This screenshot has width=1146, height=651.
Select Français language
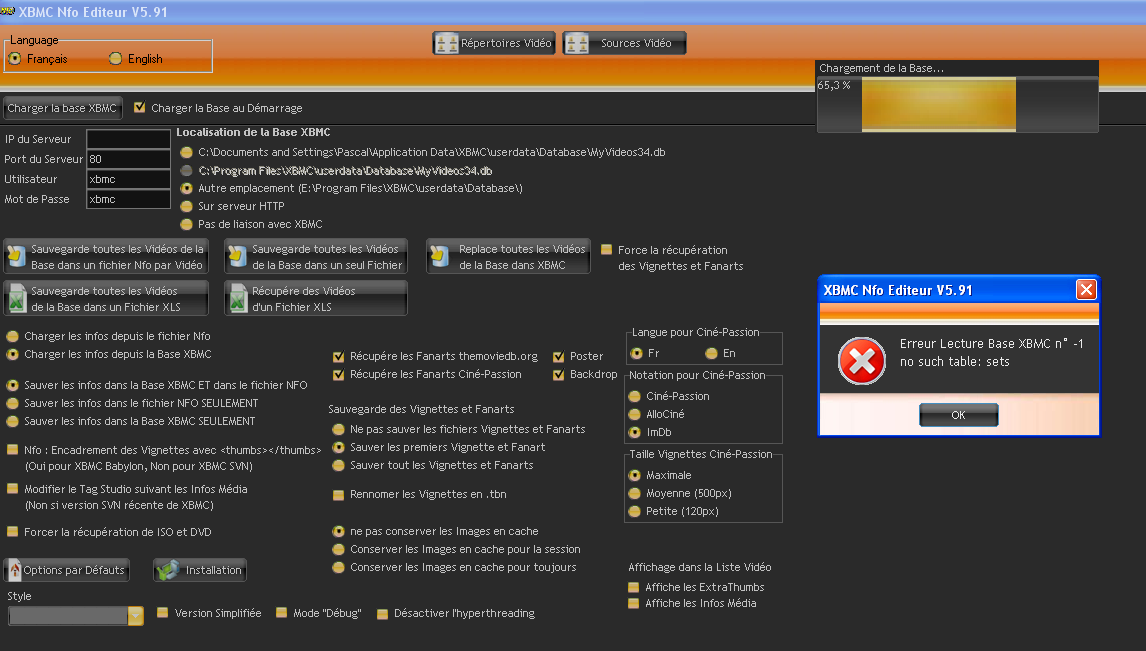click(15, 58)
